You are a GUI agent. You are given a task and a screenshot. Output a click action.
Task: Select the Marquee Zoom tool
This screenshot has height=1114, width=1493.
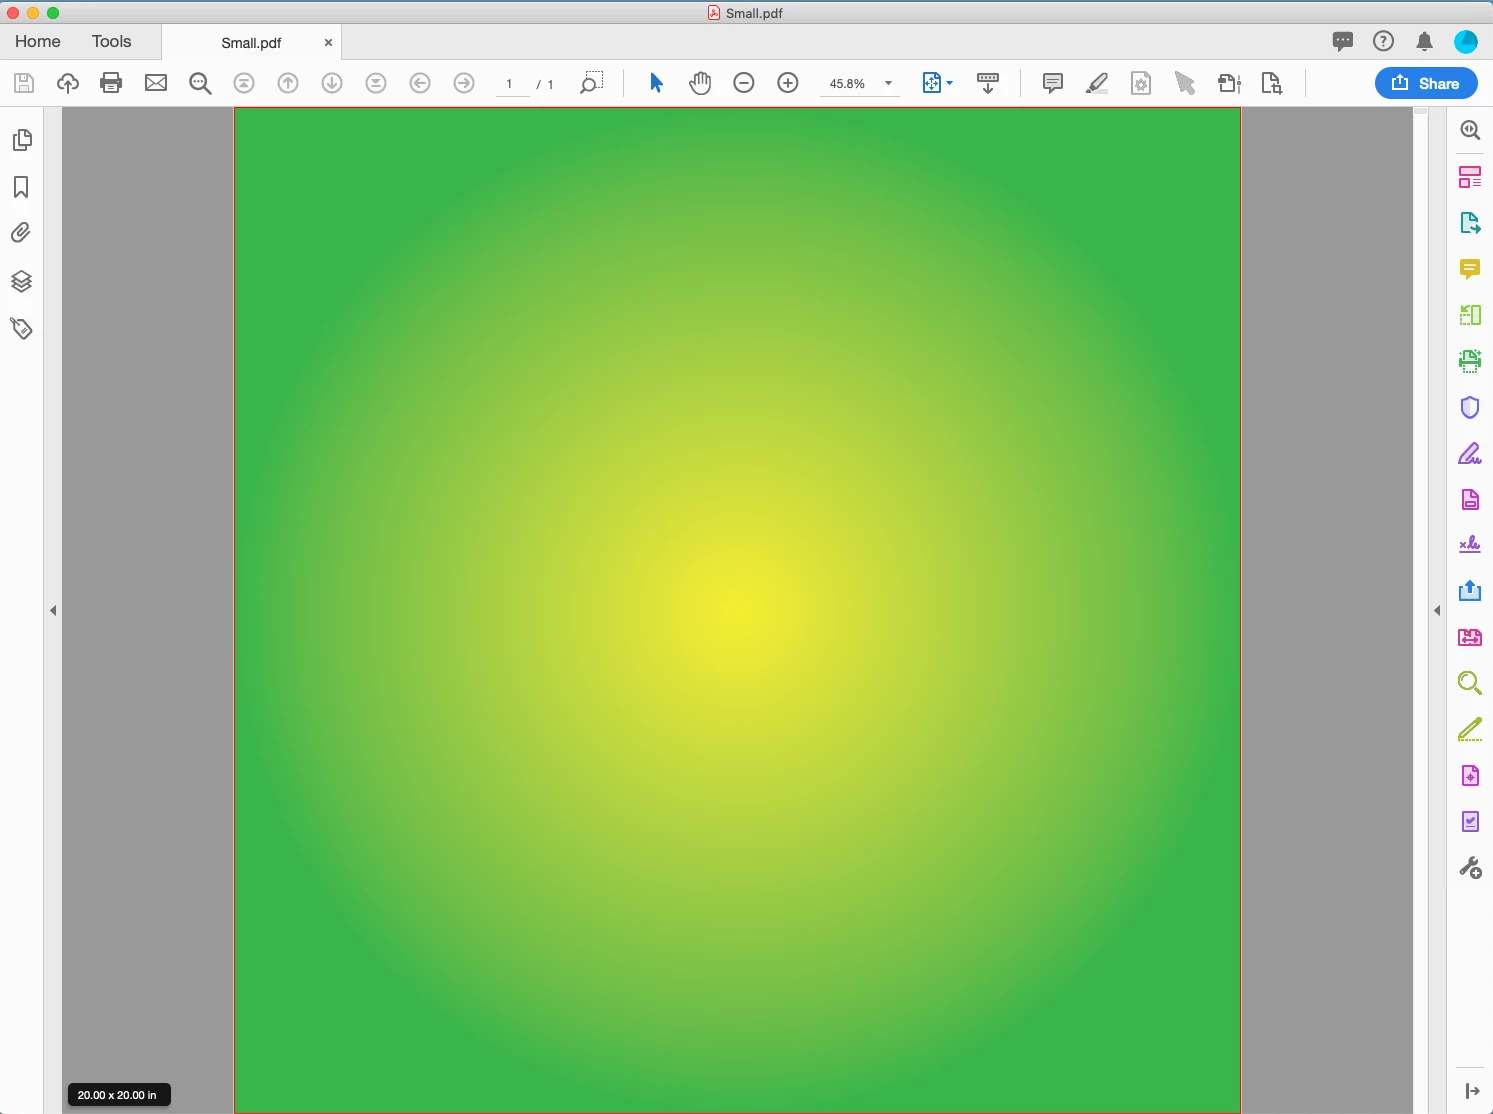pyautogui.click(x=592, y=83)
